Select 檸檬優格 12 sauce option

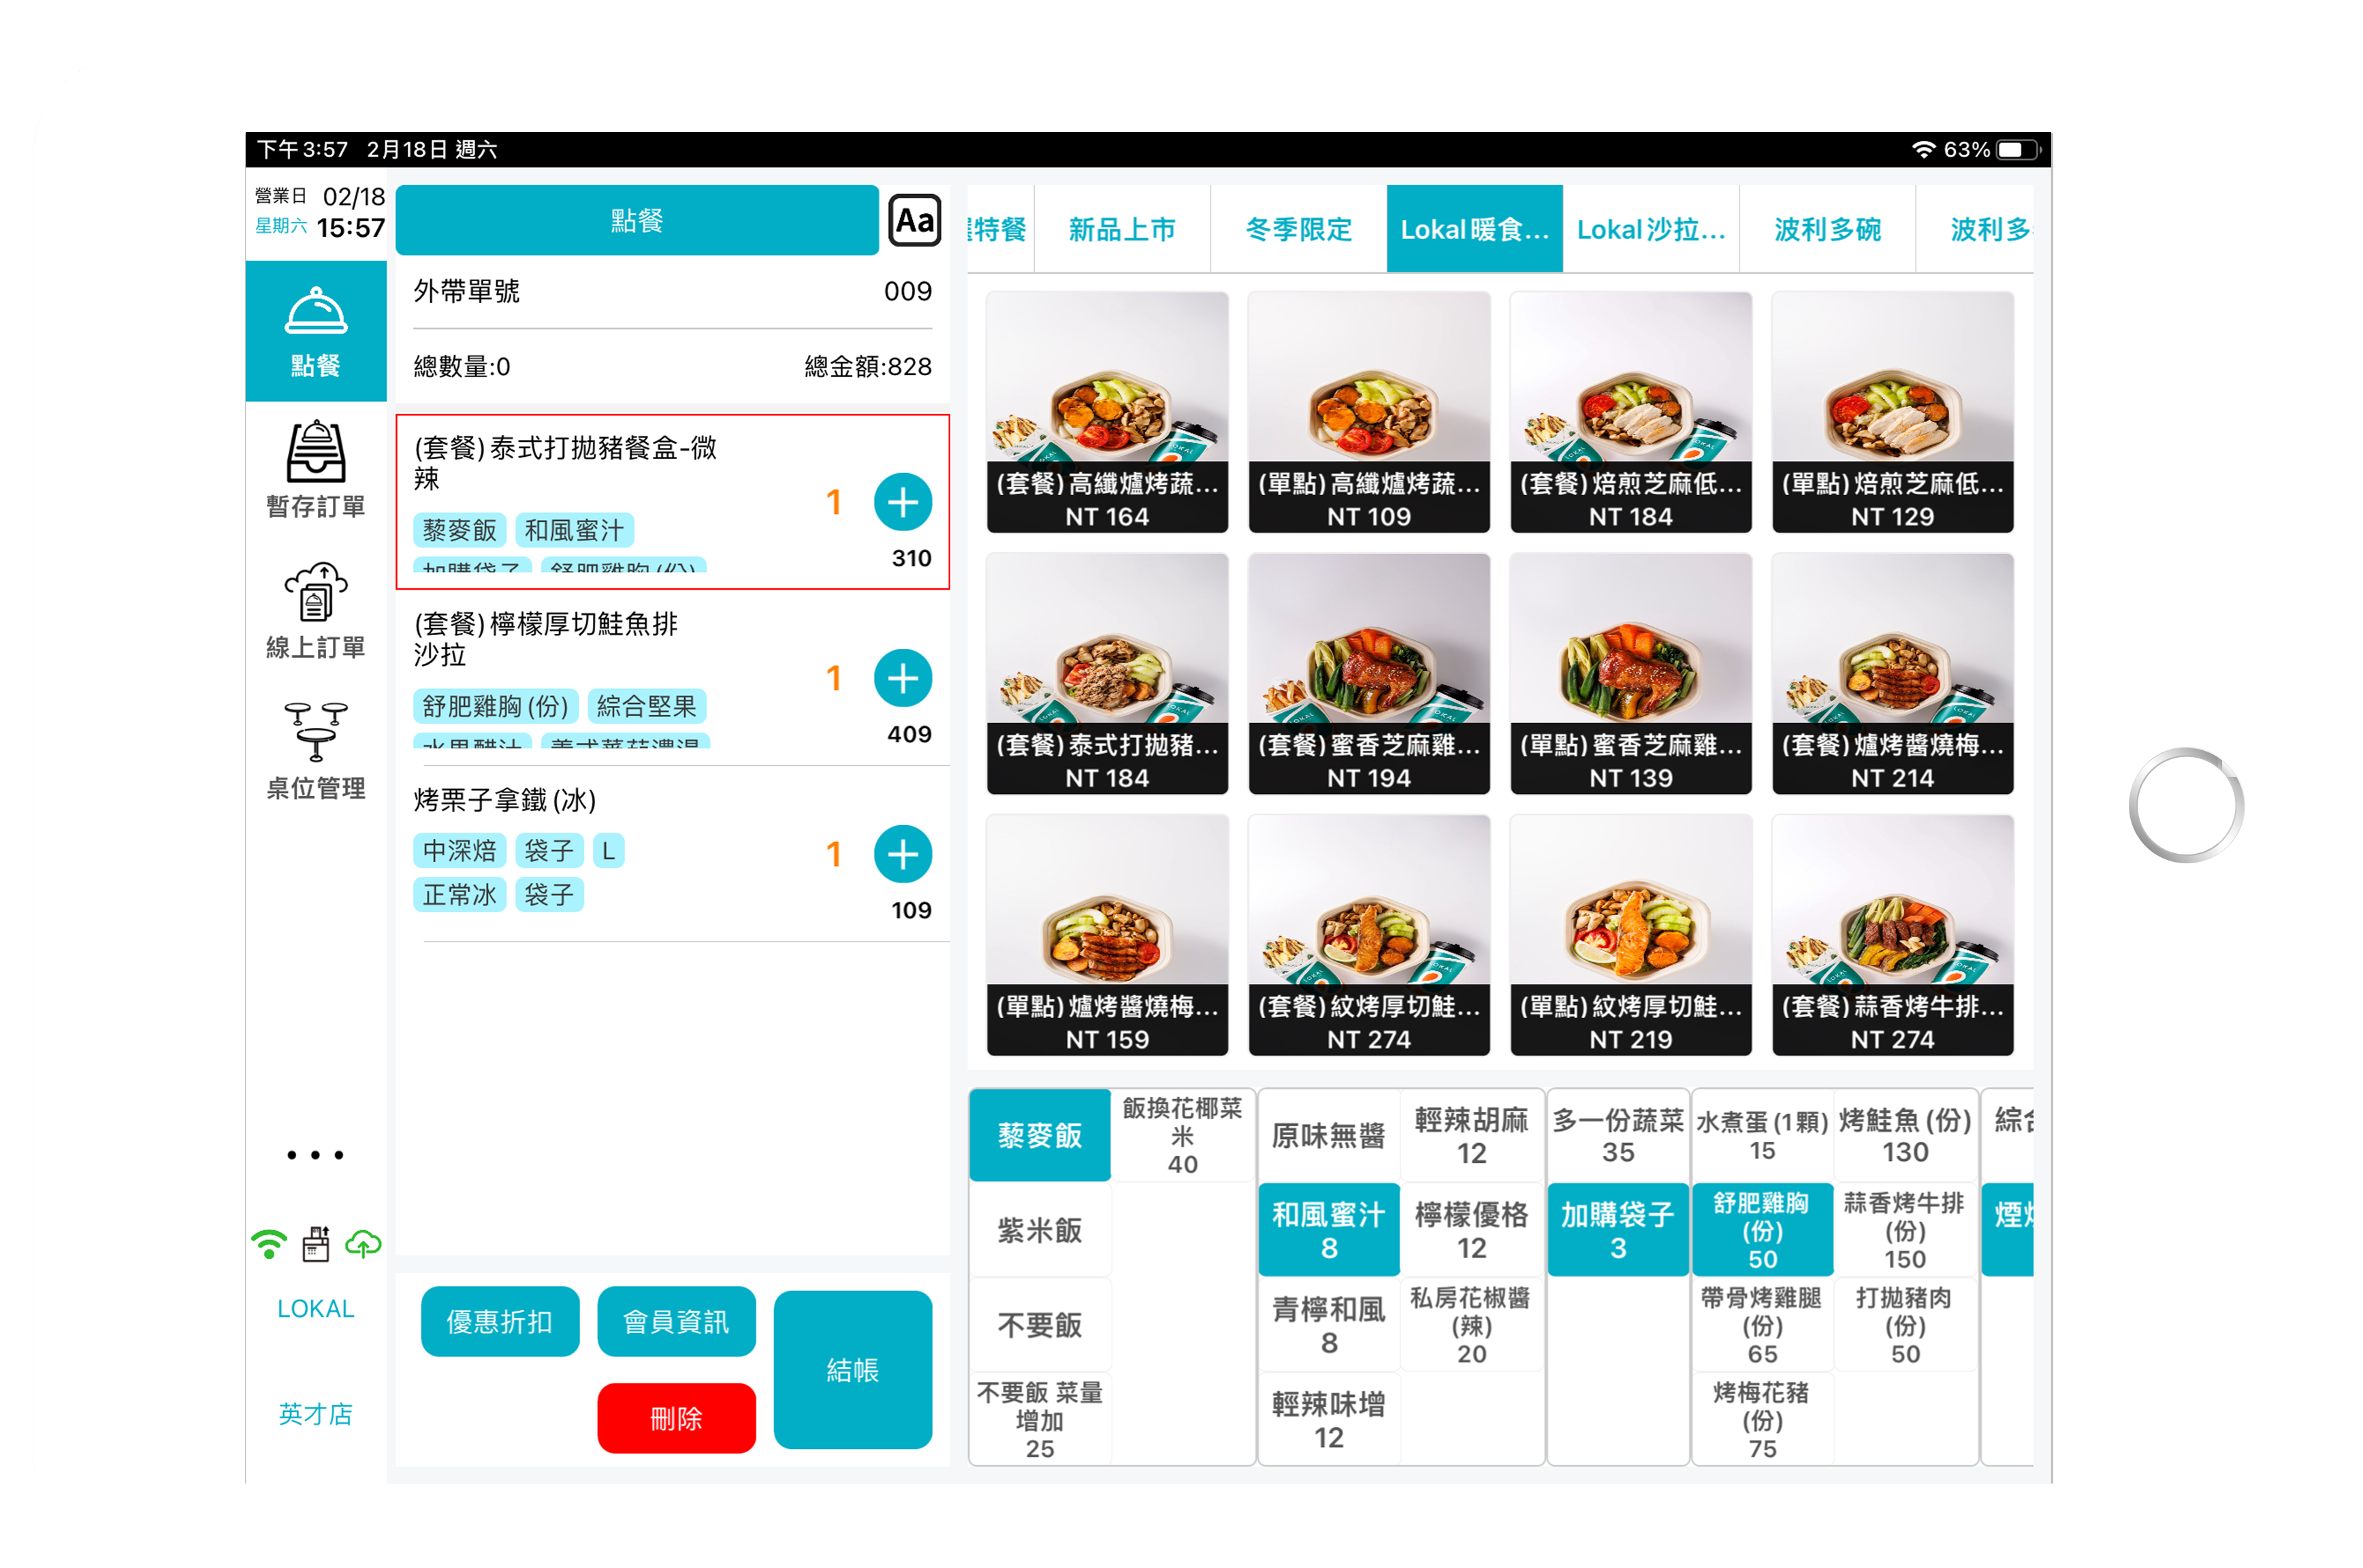pyautogui.click(x=1471, y=1230)
